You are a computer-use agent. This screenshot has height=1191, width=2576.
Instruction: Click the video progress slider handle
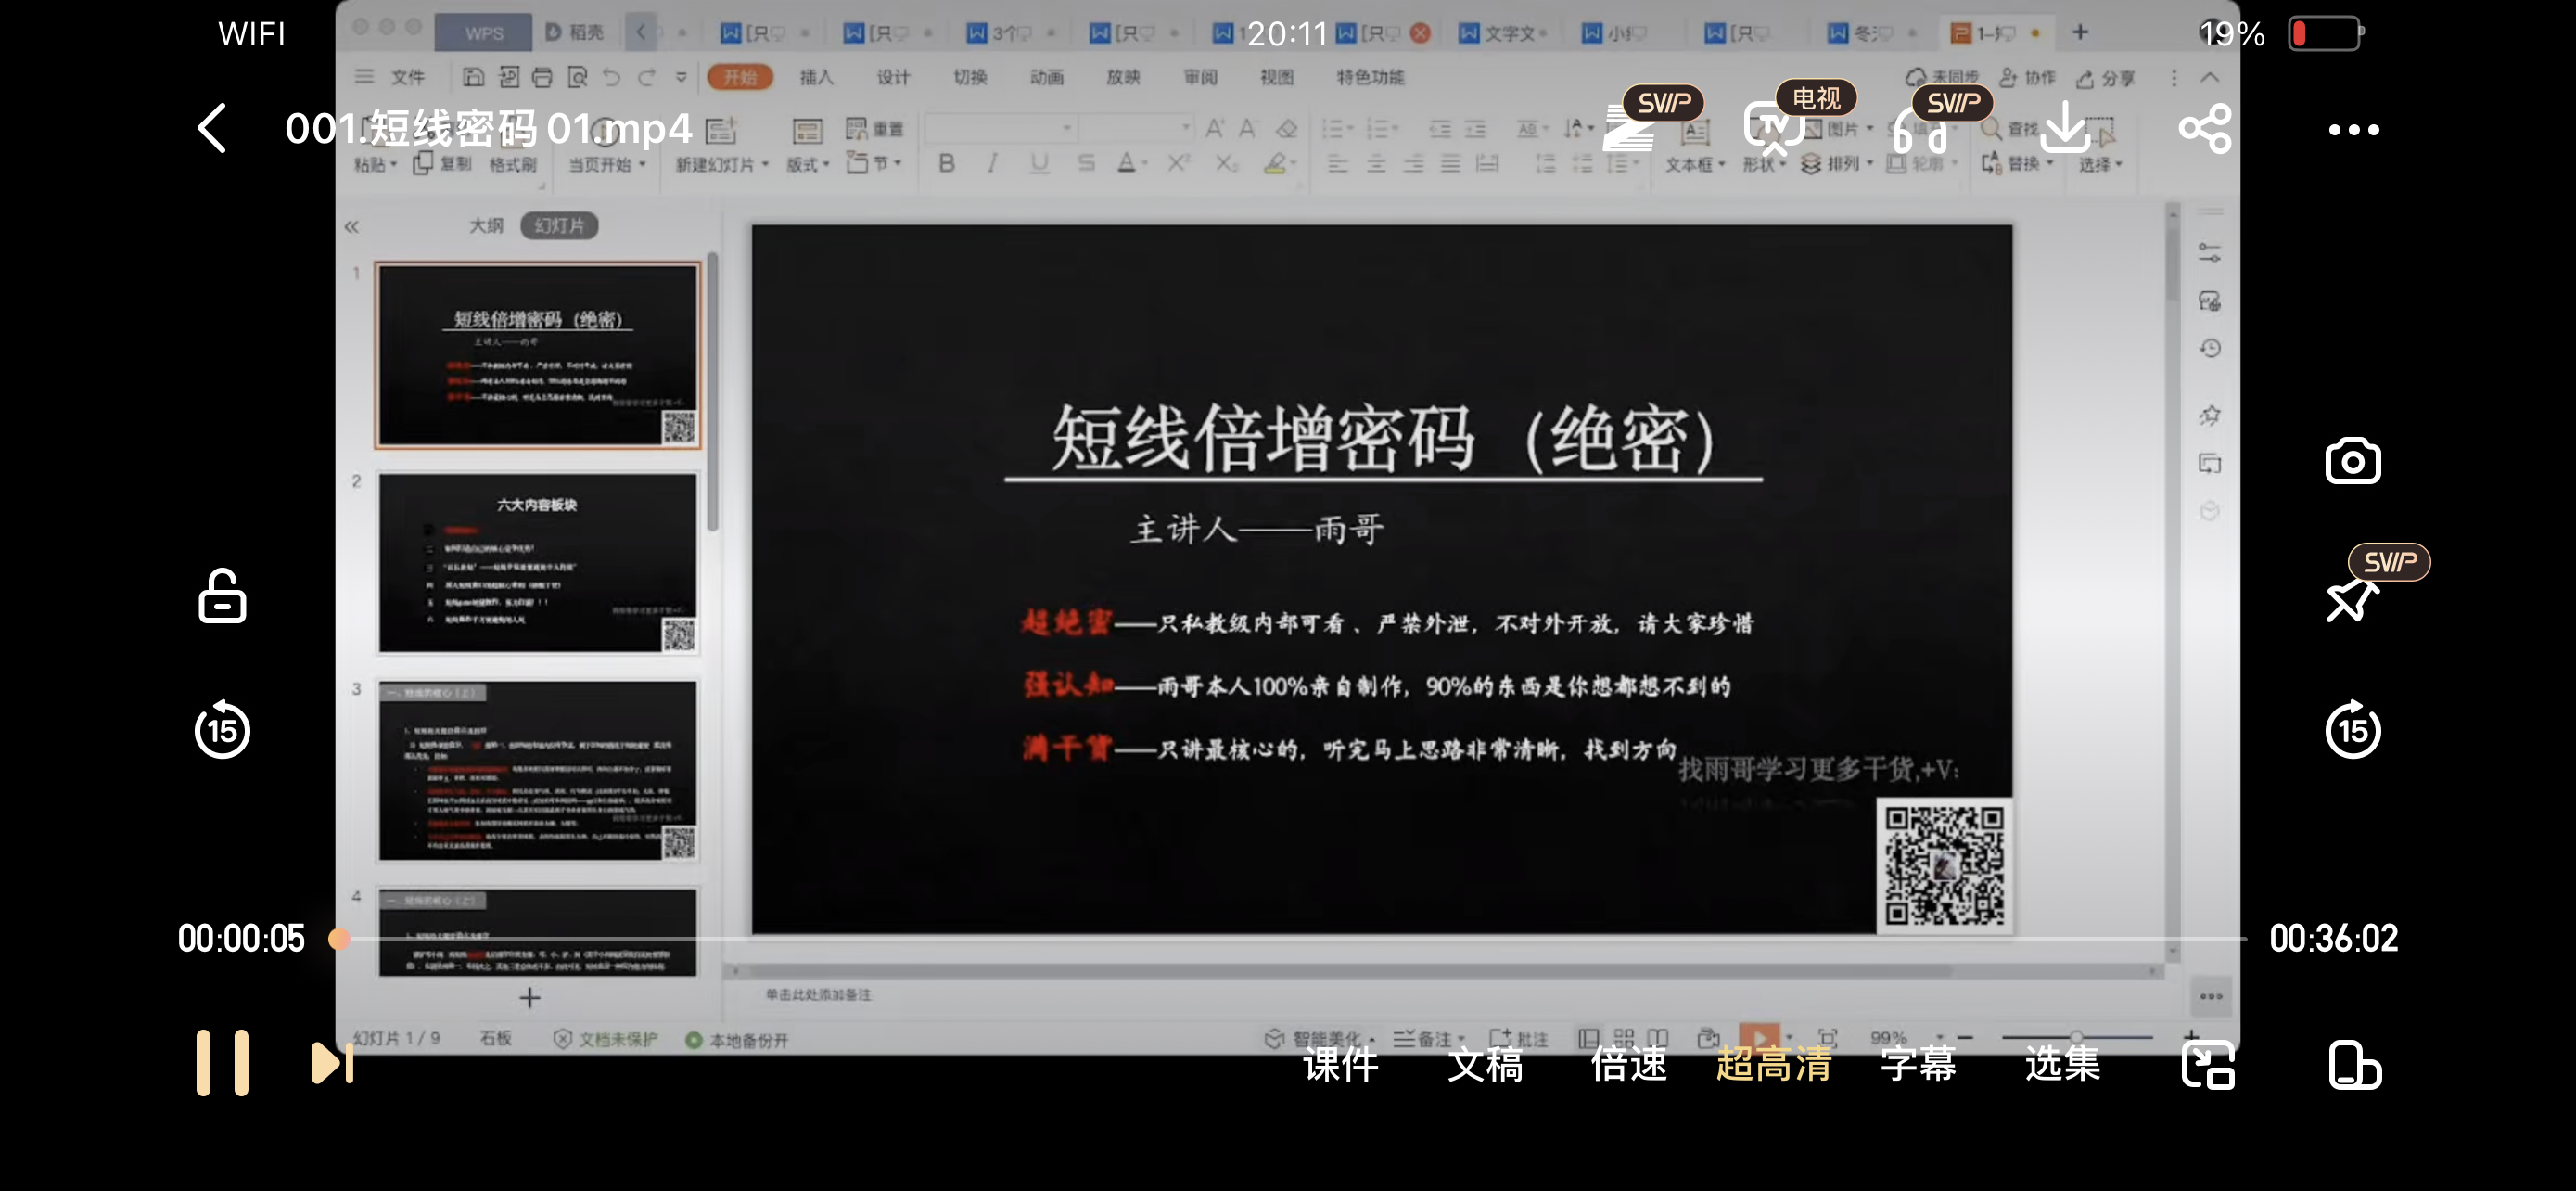tap(340, 938)
